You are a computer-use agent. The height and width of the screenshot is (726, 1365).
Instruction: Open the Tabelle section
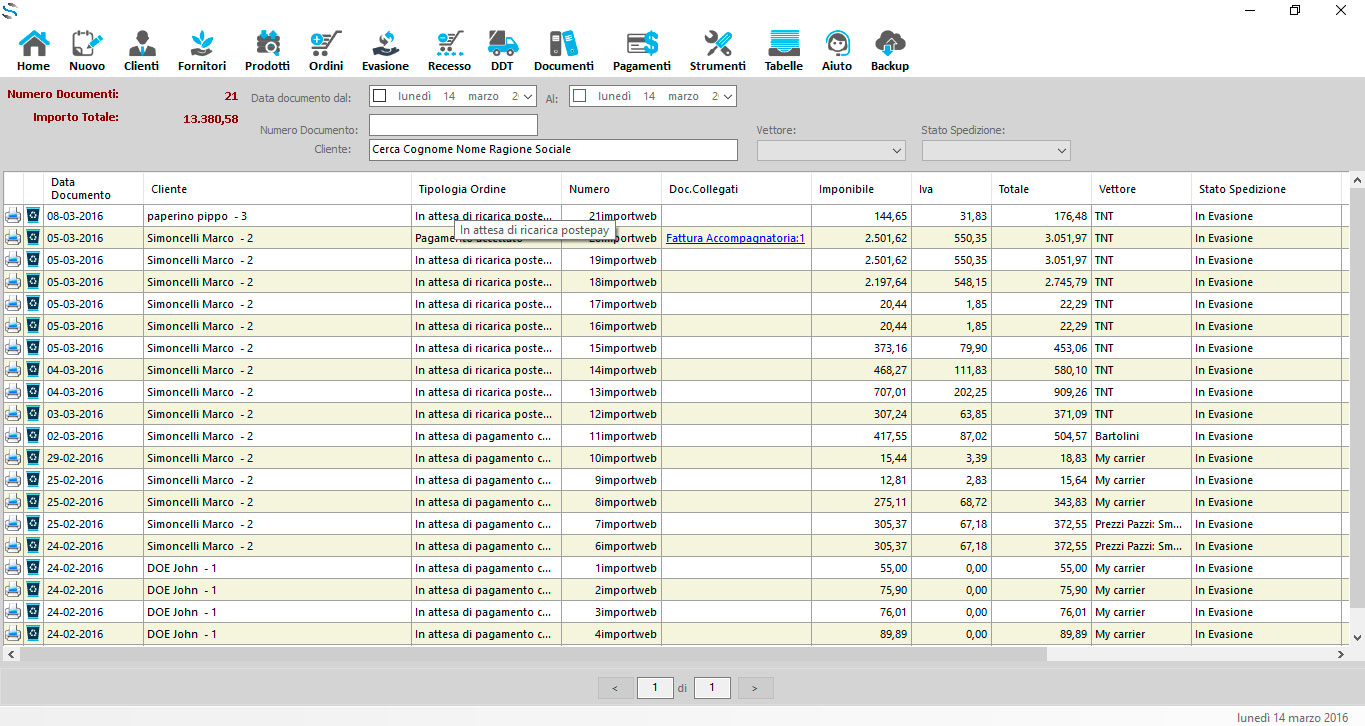click(x=784, y=50)
